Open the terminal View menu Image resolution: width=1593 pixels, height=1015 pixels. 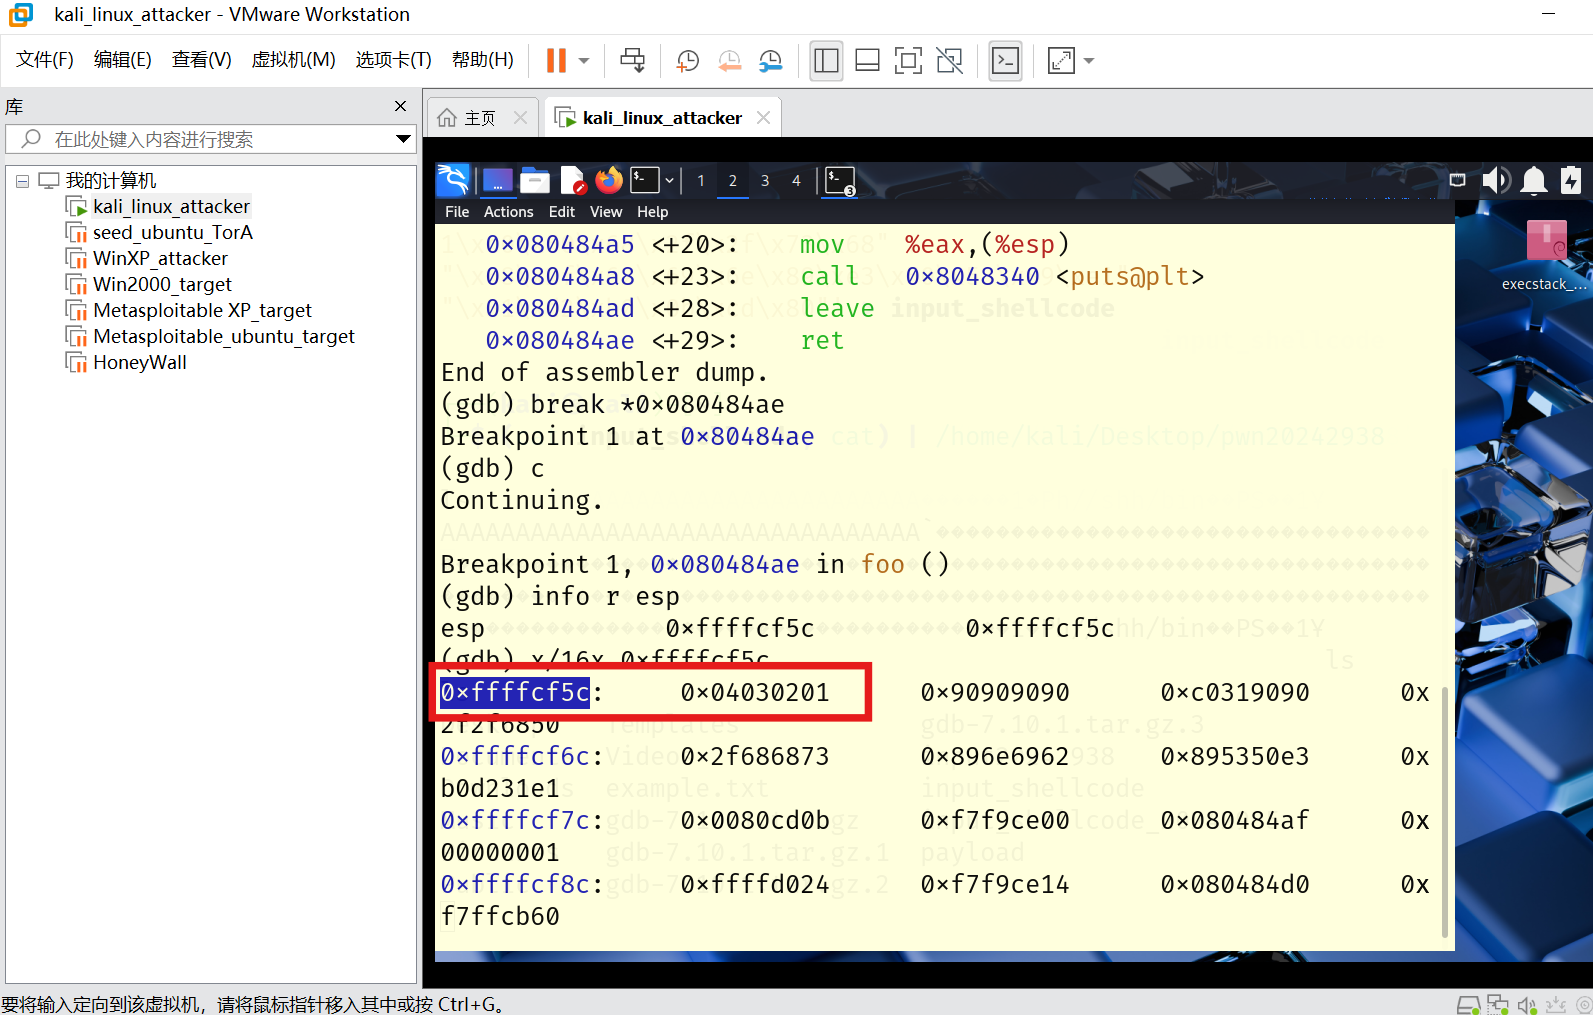coord(606,212)
